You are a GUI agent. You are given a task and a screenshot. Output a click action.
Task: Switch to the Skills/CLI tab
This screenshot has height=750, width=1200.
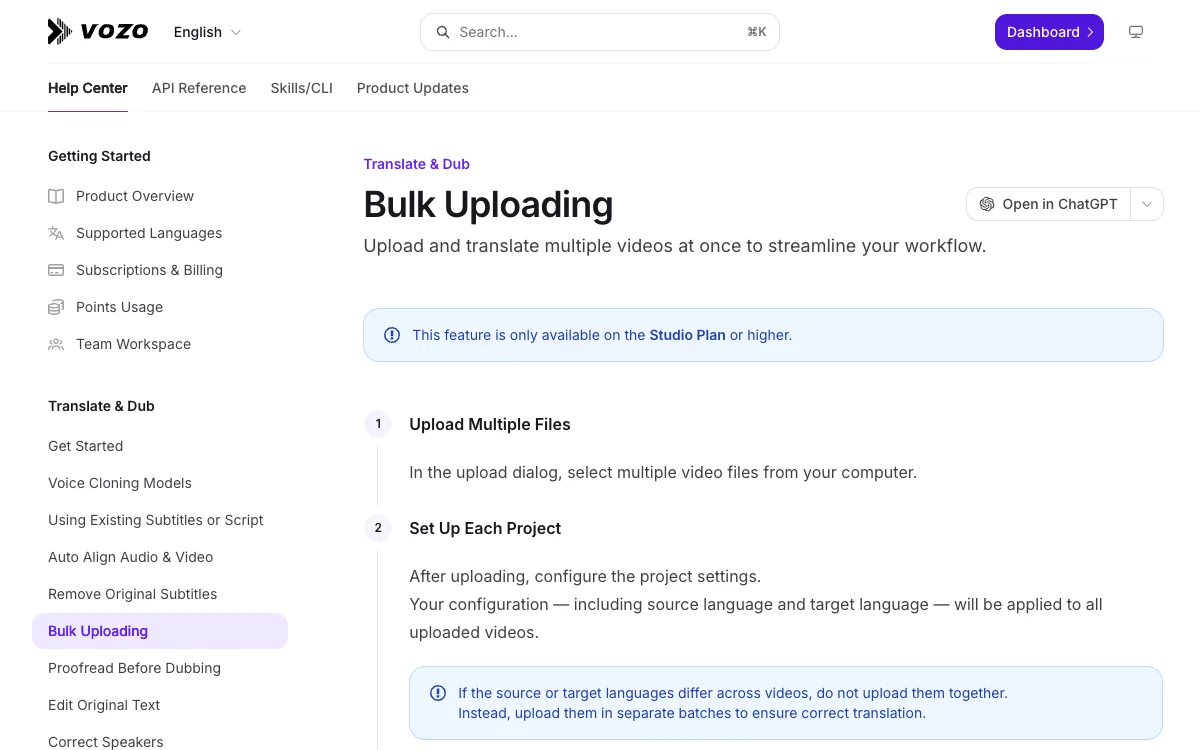(x=301, y=88)
